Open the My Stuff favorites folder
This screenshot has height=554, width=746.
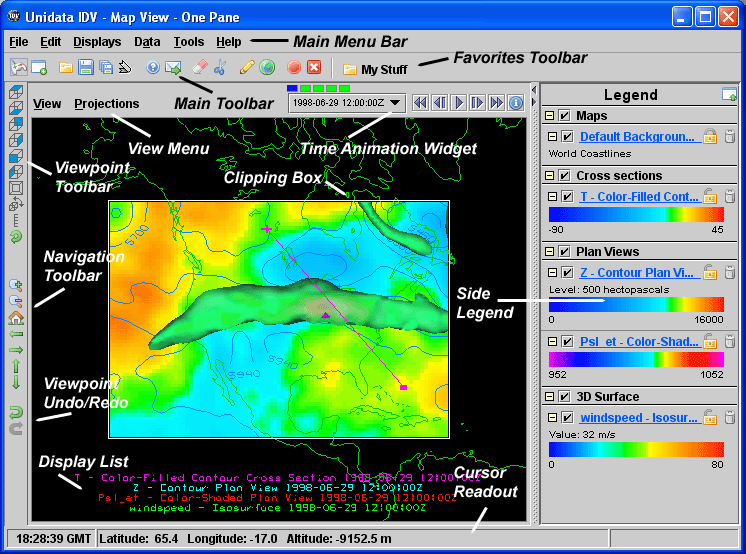pyautogui.click(x=376, y=70)
